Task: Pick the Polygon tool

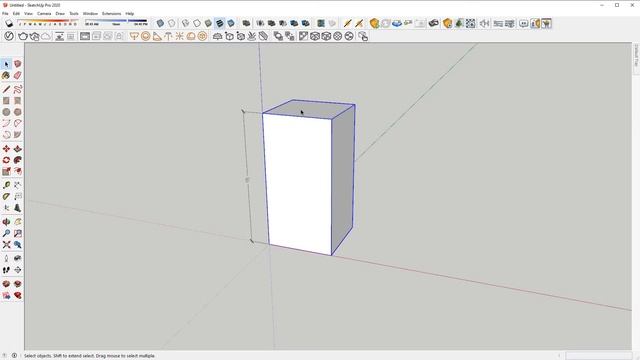Action: tap(18, 112)
